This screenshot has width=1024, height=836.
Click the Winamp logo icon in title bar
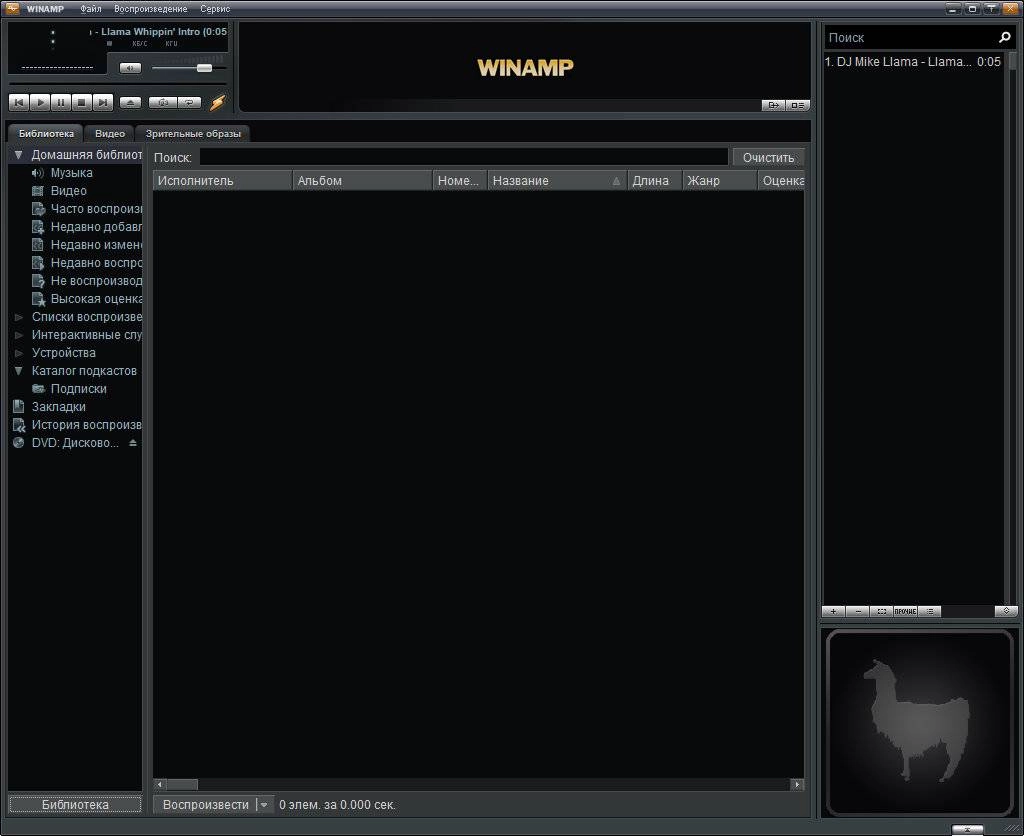coord(12,8)
